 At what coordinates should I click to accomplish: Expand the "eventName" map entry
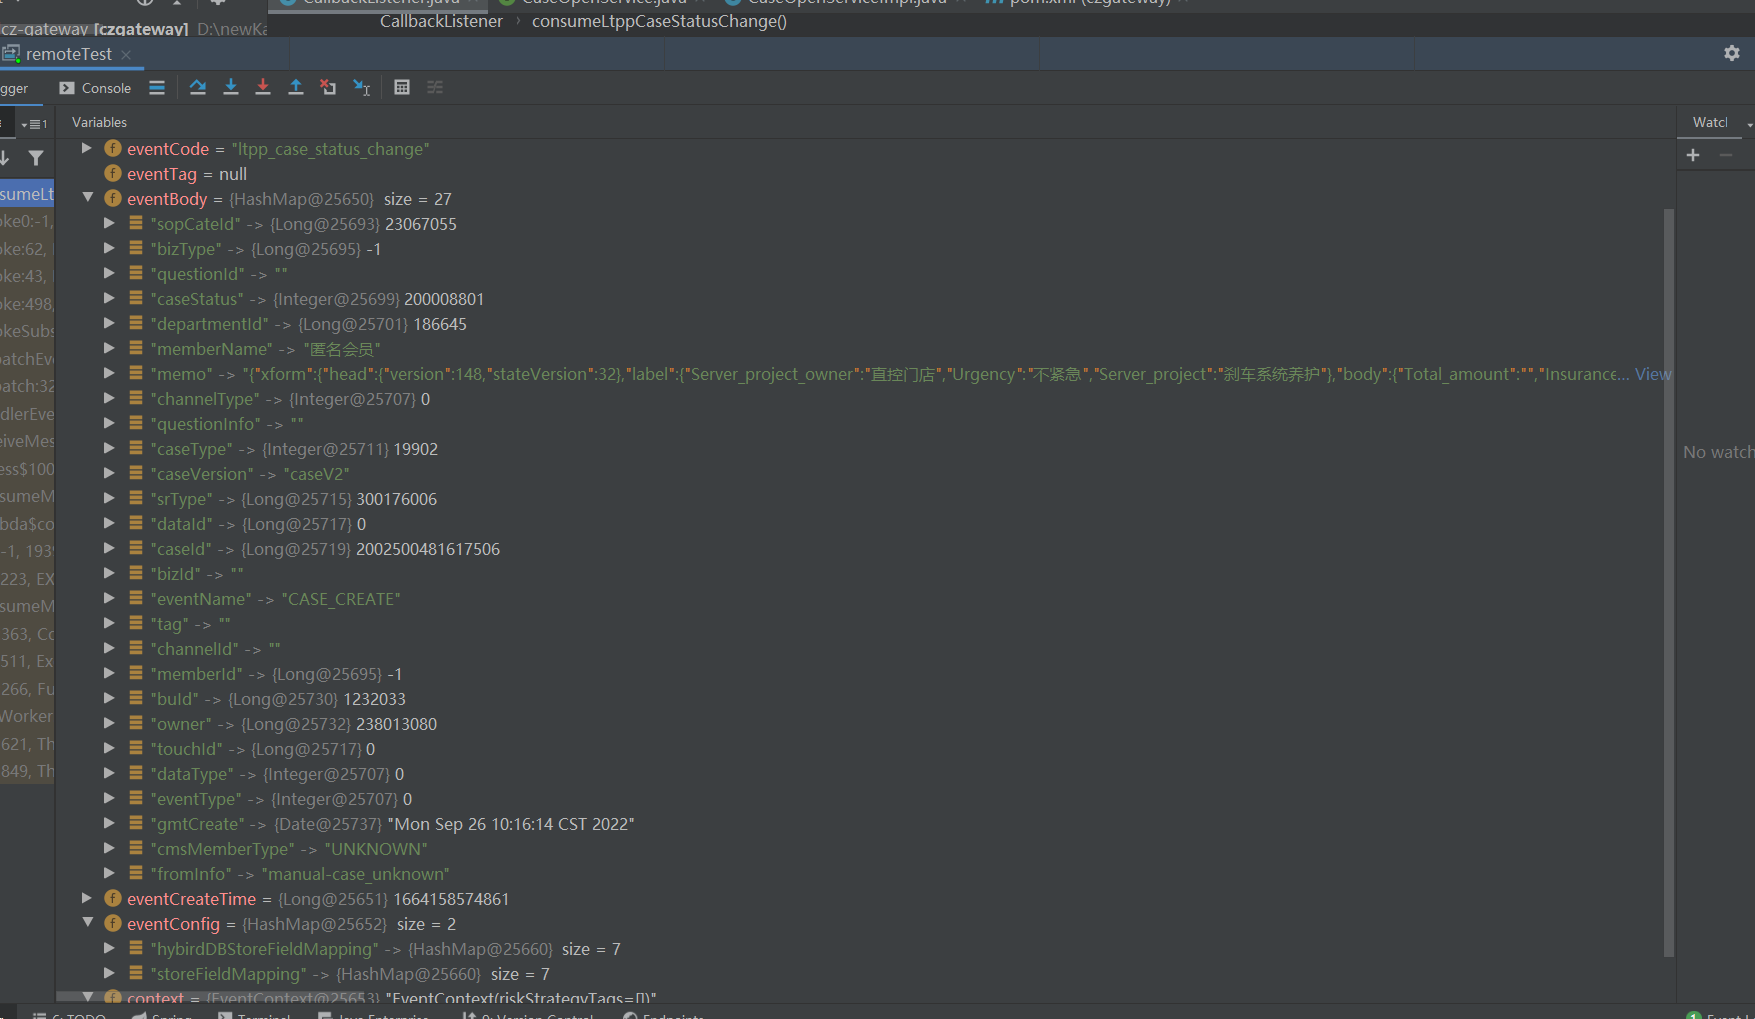pyautogui.click(x=110, y=598)
